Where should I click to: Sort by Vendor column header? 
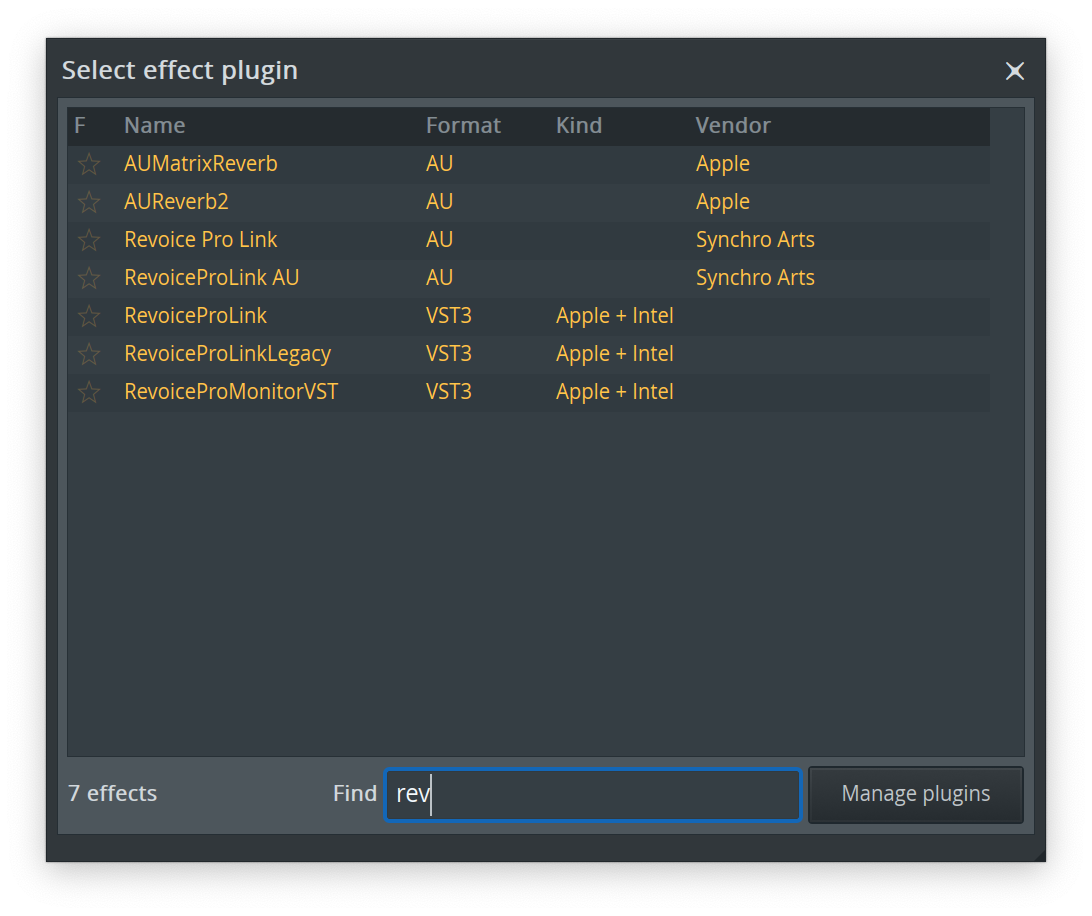coord(733,126)
